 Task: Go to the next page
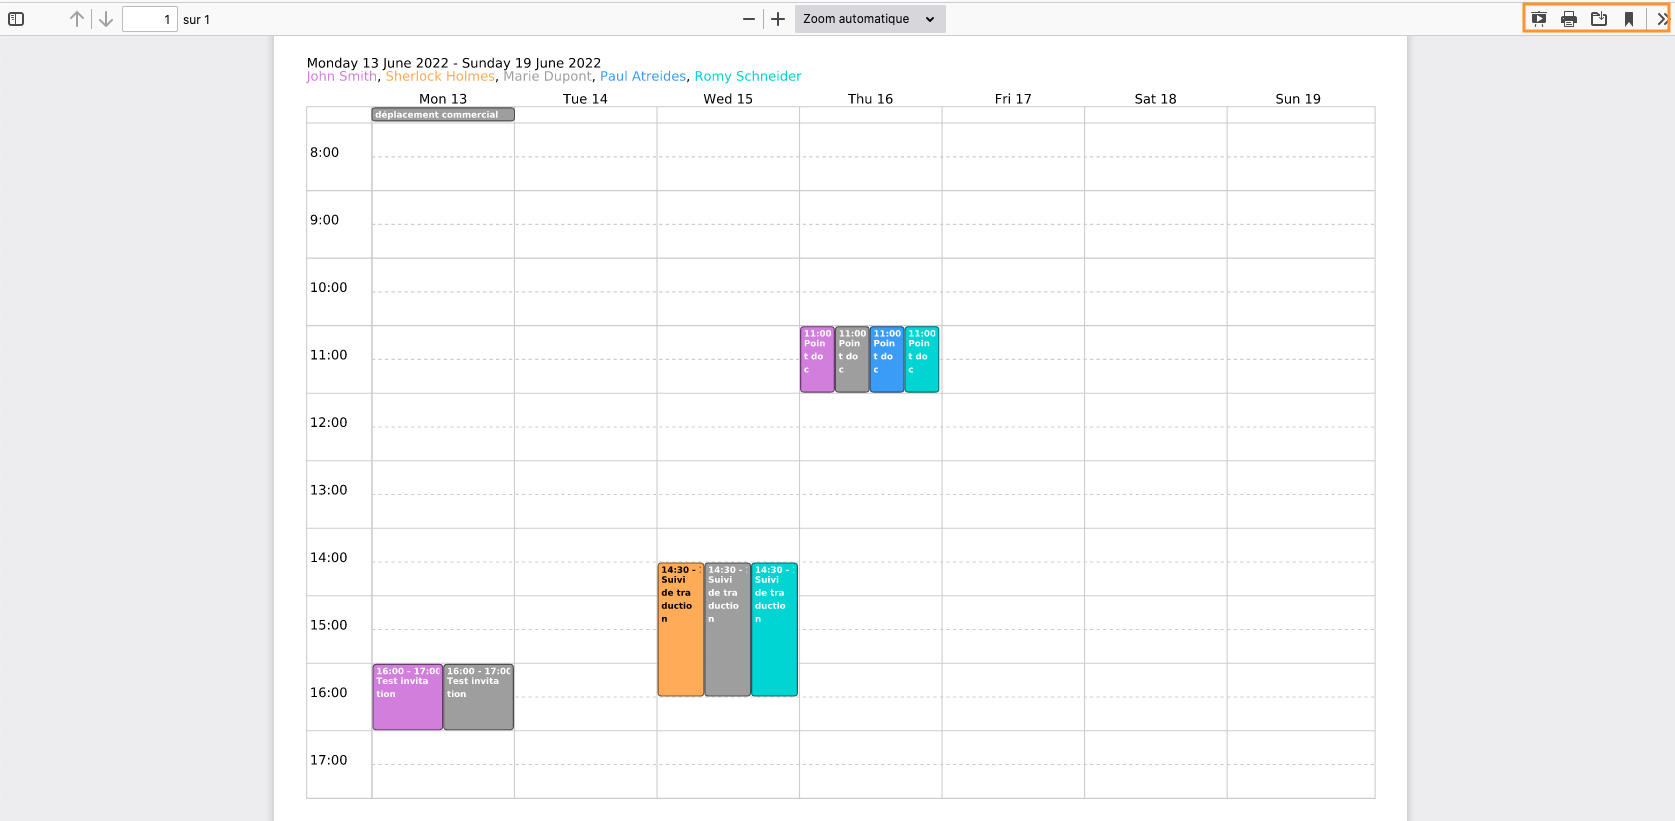tap(106, 19)
